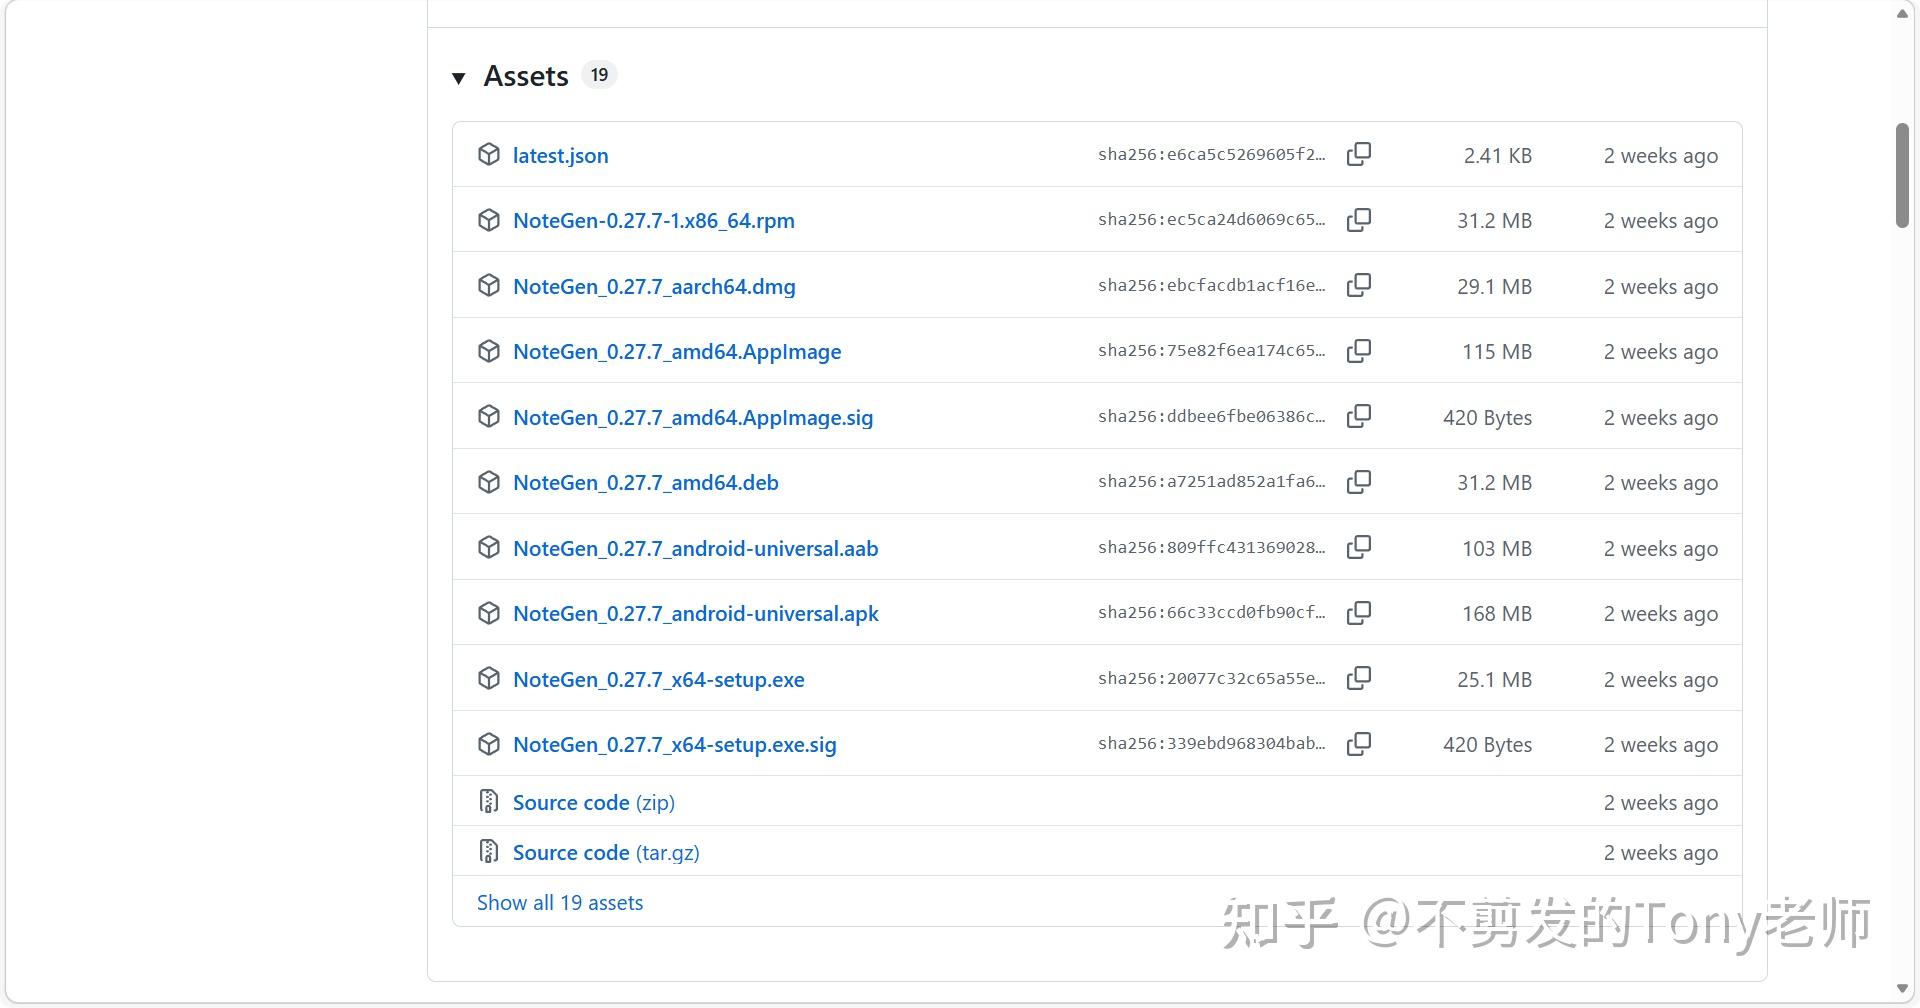This screenshot has width=1920, height=1008.
Task: Click package icon beside aarch64.dmg
Action: click(488, 285)
